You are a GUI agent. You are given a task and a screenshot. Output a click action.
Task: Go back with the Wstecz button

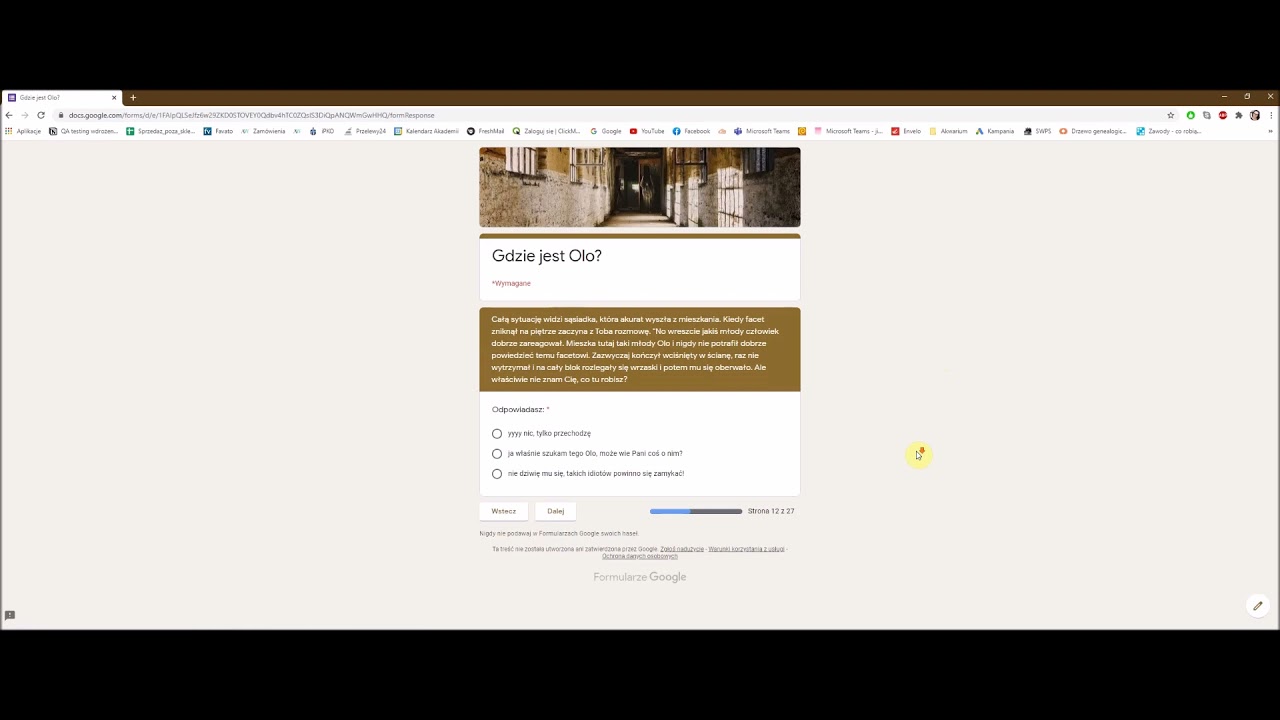click(x=504, y=511)
